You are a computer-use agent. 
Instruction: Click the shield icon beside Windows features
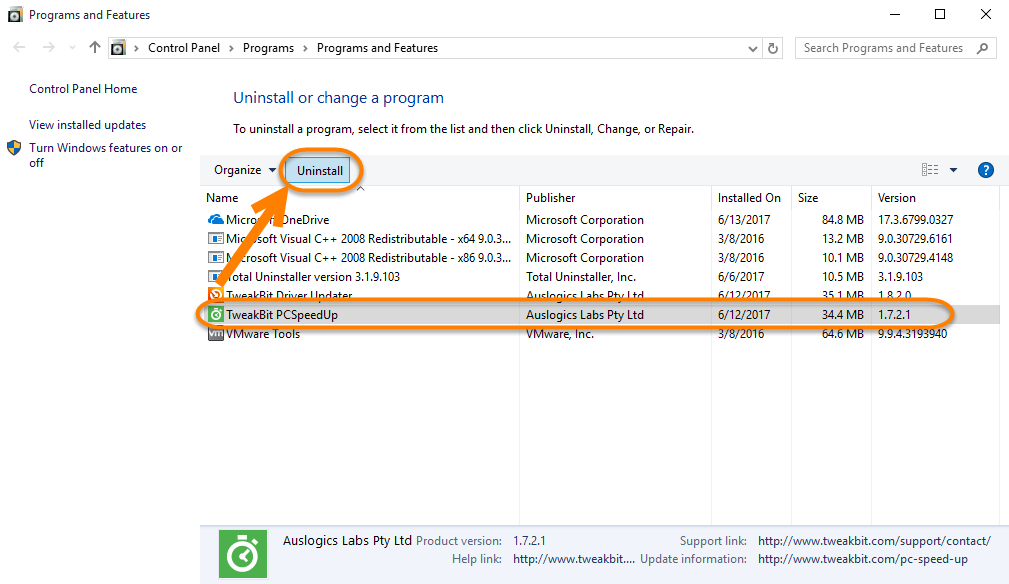coord(14,148)
